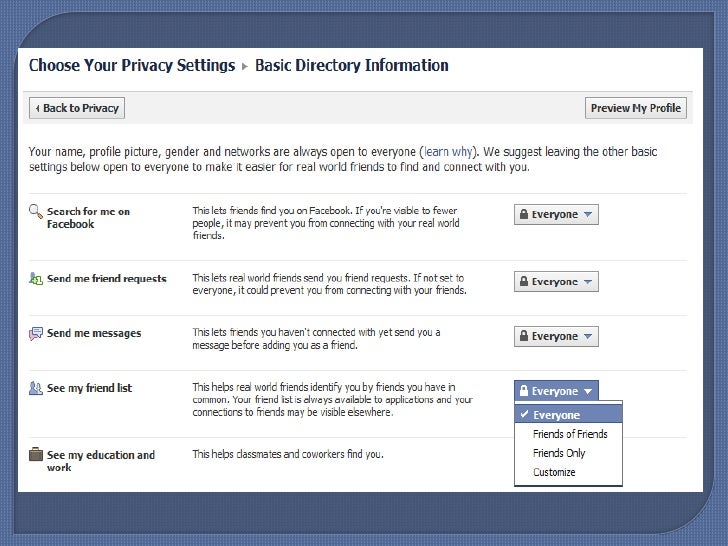The height and width of the screenshot is (546, 728).
Task: Go back using Back to Privacy button
Action: click(x=77, y=108)
